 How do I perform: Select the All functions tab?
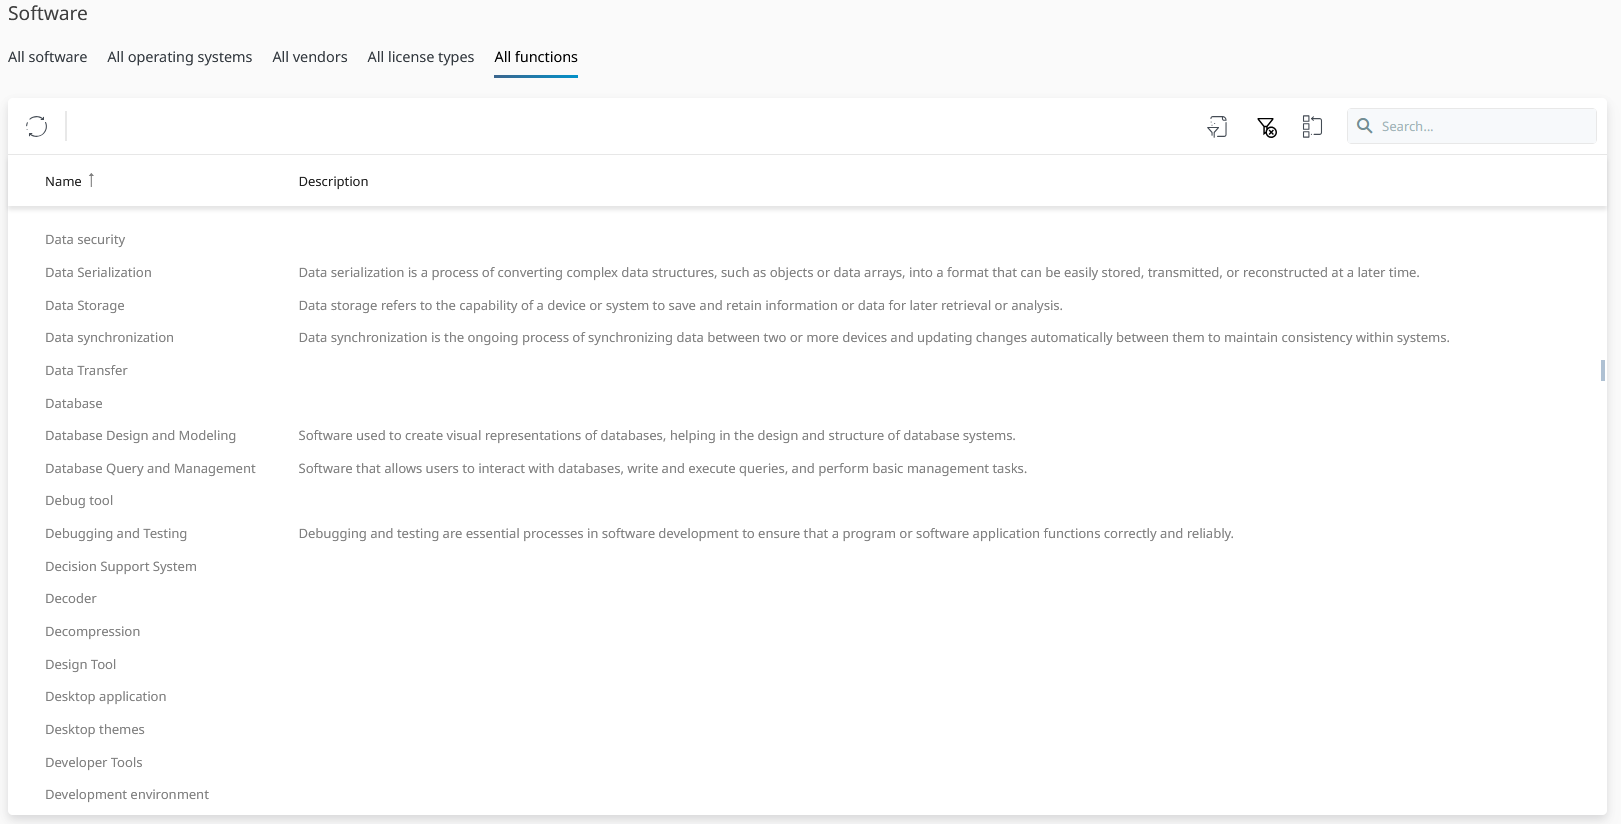(x=535, y=57)
